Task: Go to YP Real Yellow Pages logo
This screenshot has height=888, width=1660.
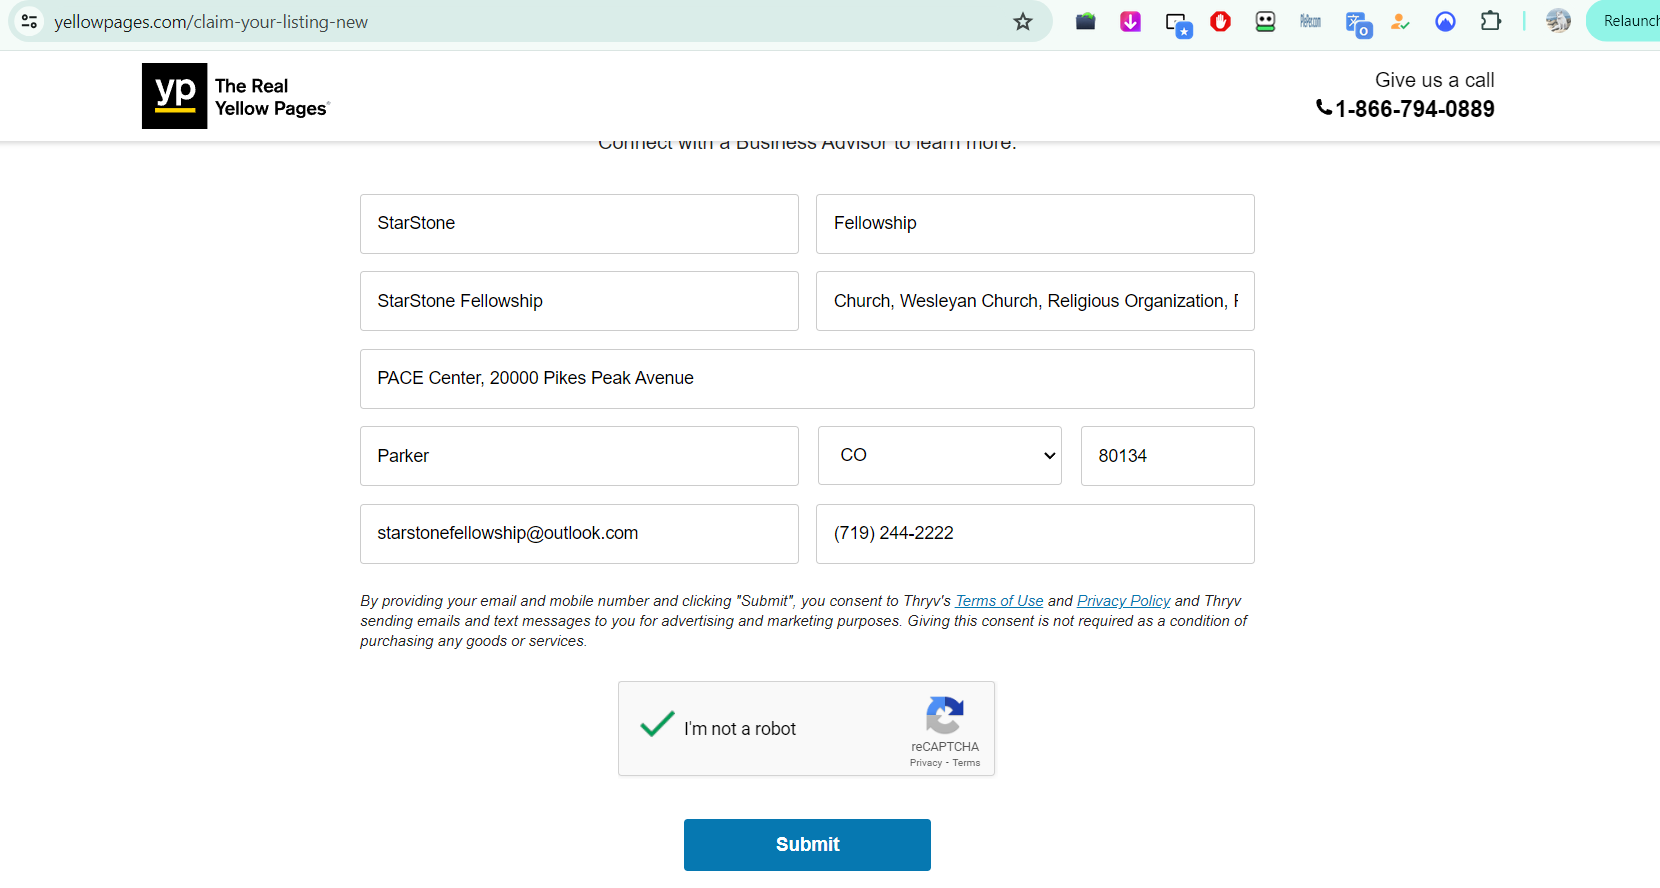Action: 236,96
